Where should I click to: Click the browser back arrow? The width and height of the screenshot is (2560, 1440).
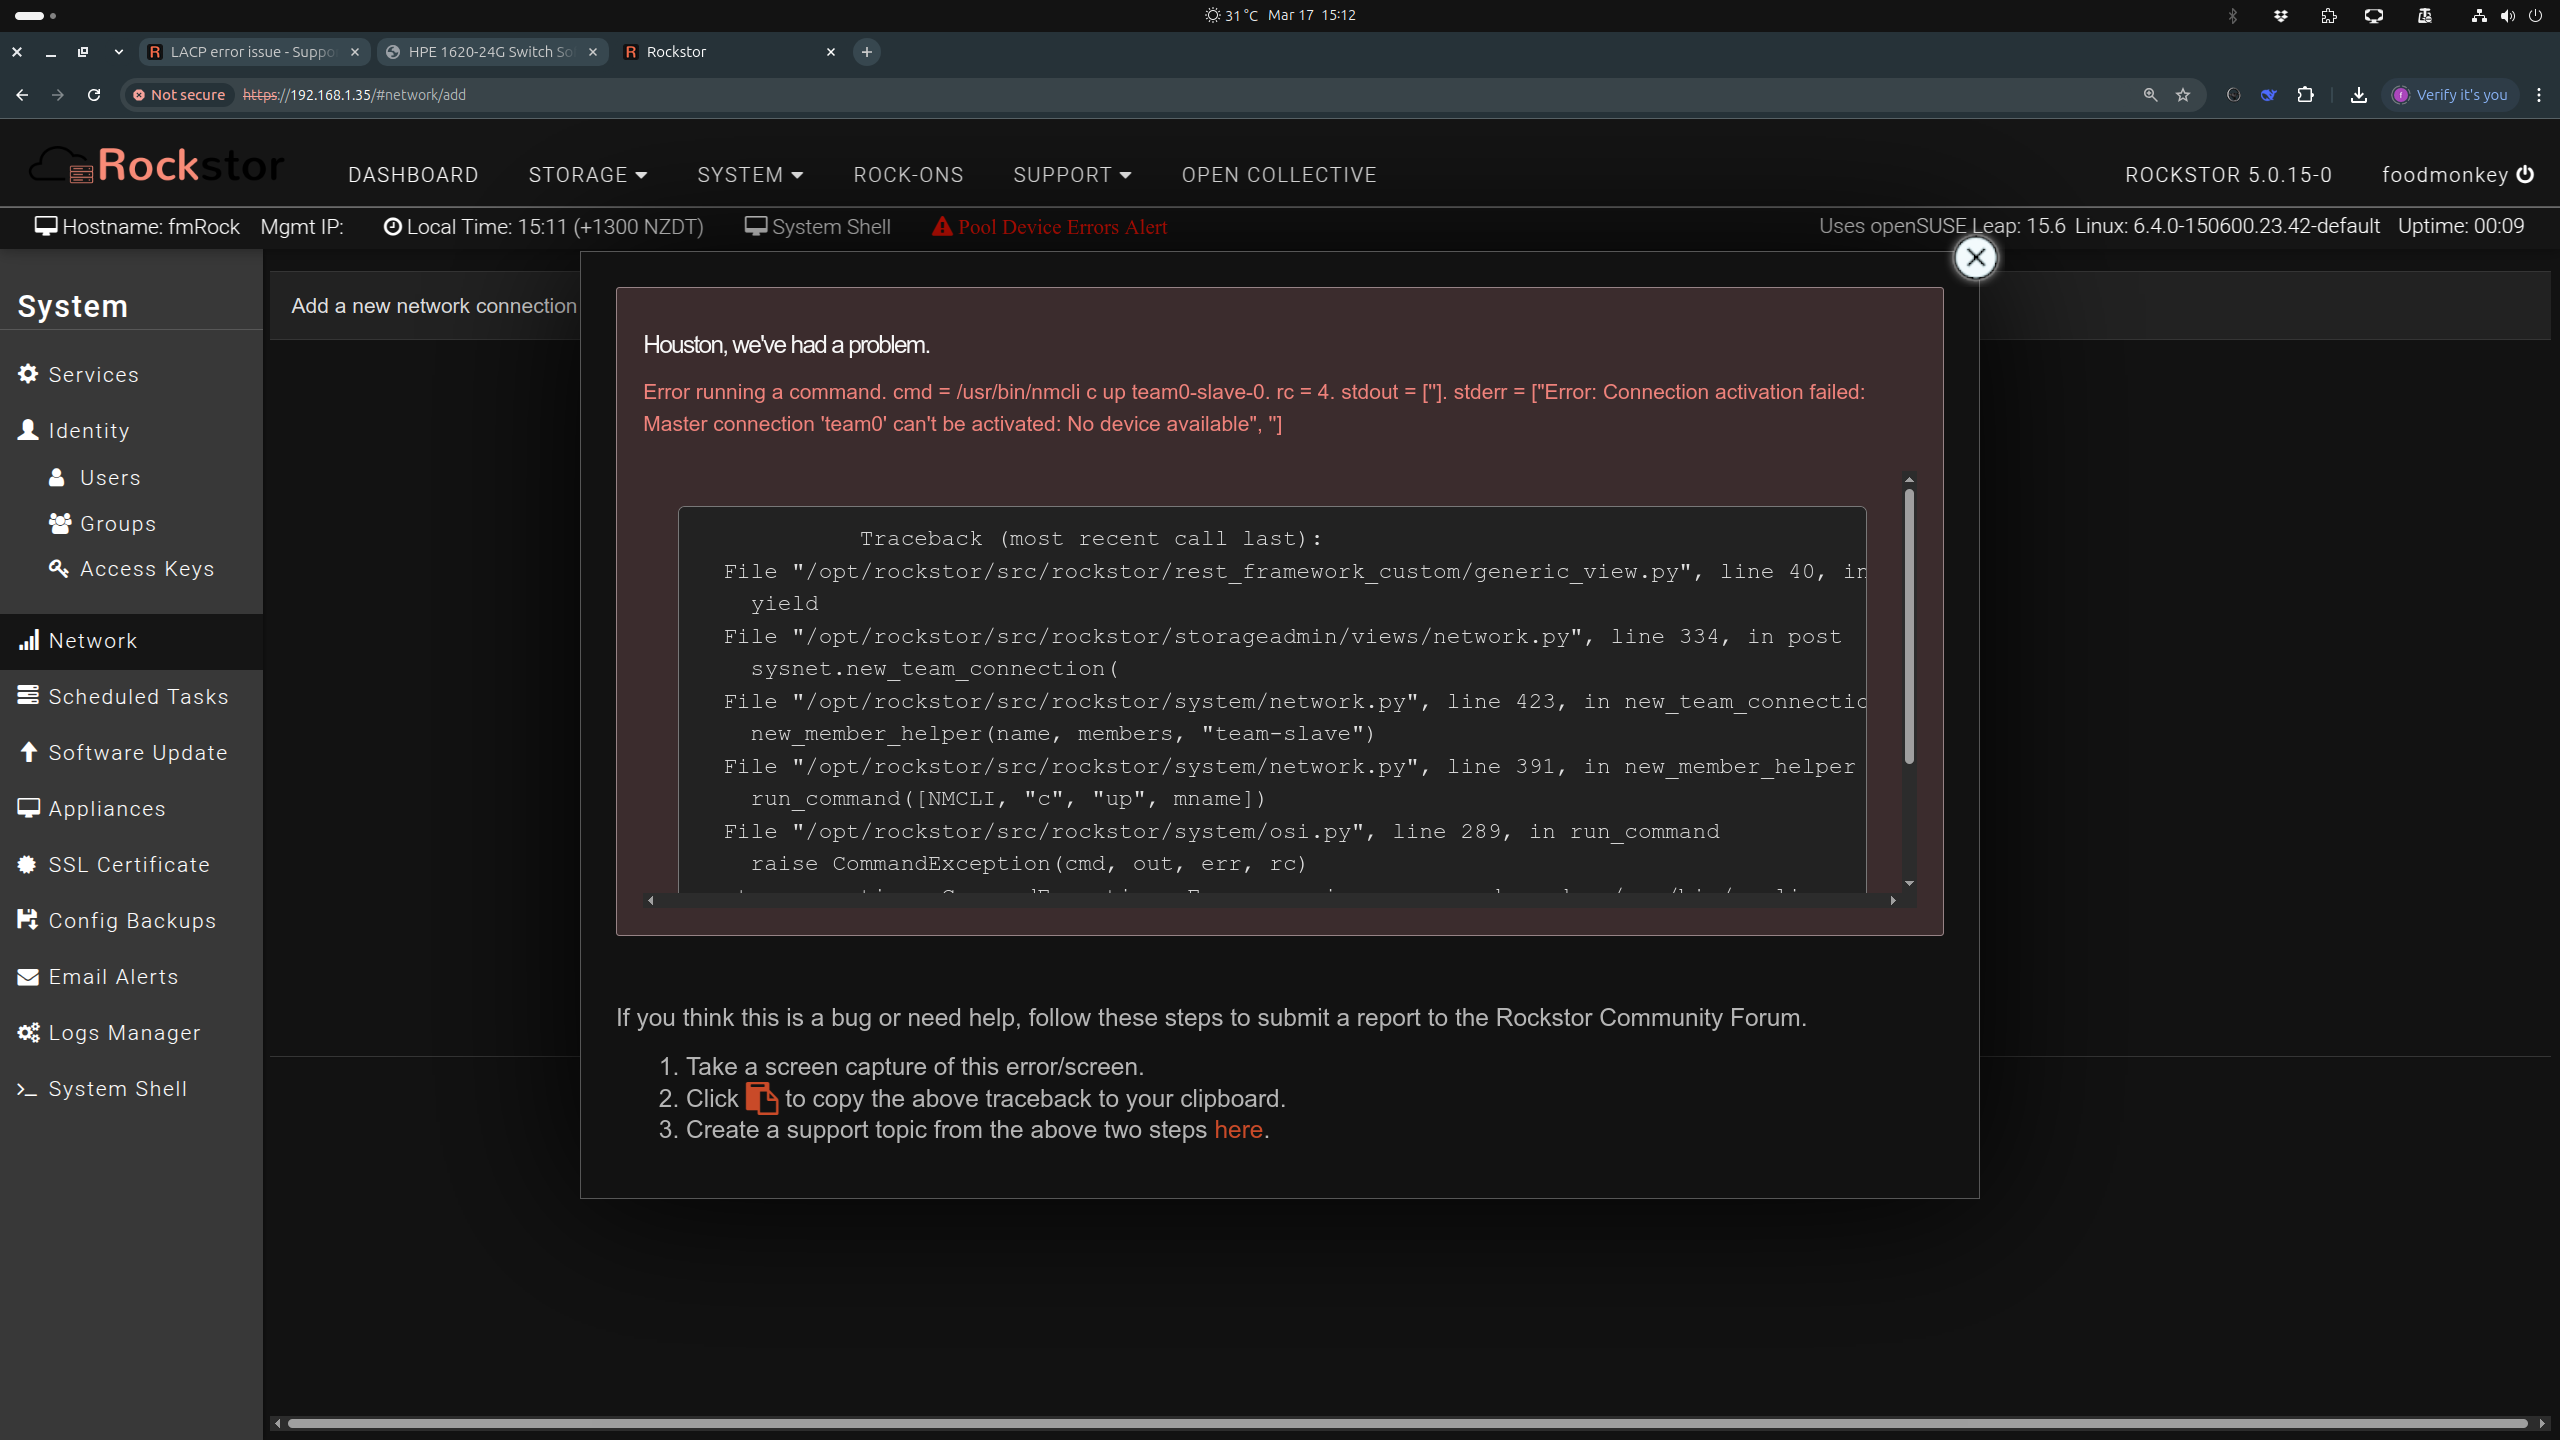[22, 95]
